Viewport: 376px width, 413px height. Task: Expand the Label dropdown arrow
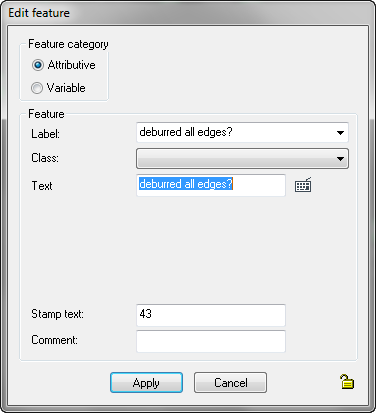(340, 133)
